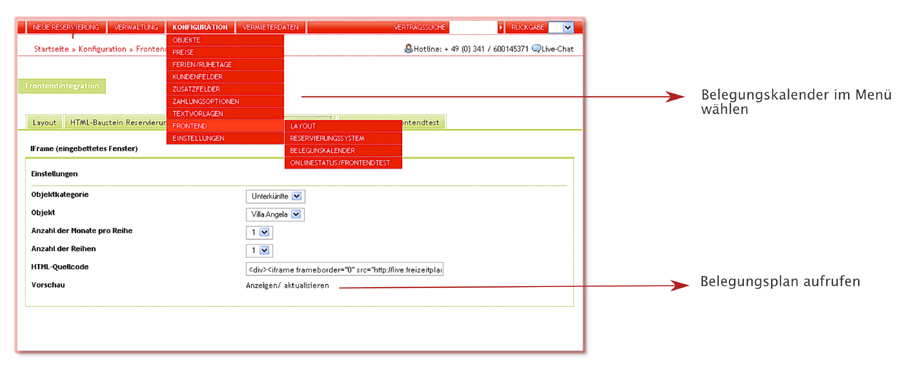The height and width of the screenshot is (367, 900).
Task: Switch to the Layout tab
Action: click(x=44, y=122)
